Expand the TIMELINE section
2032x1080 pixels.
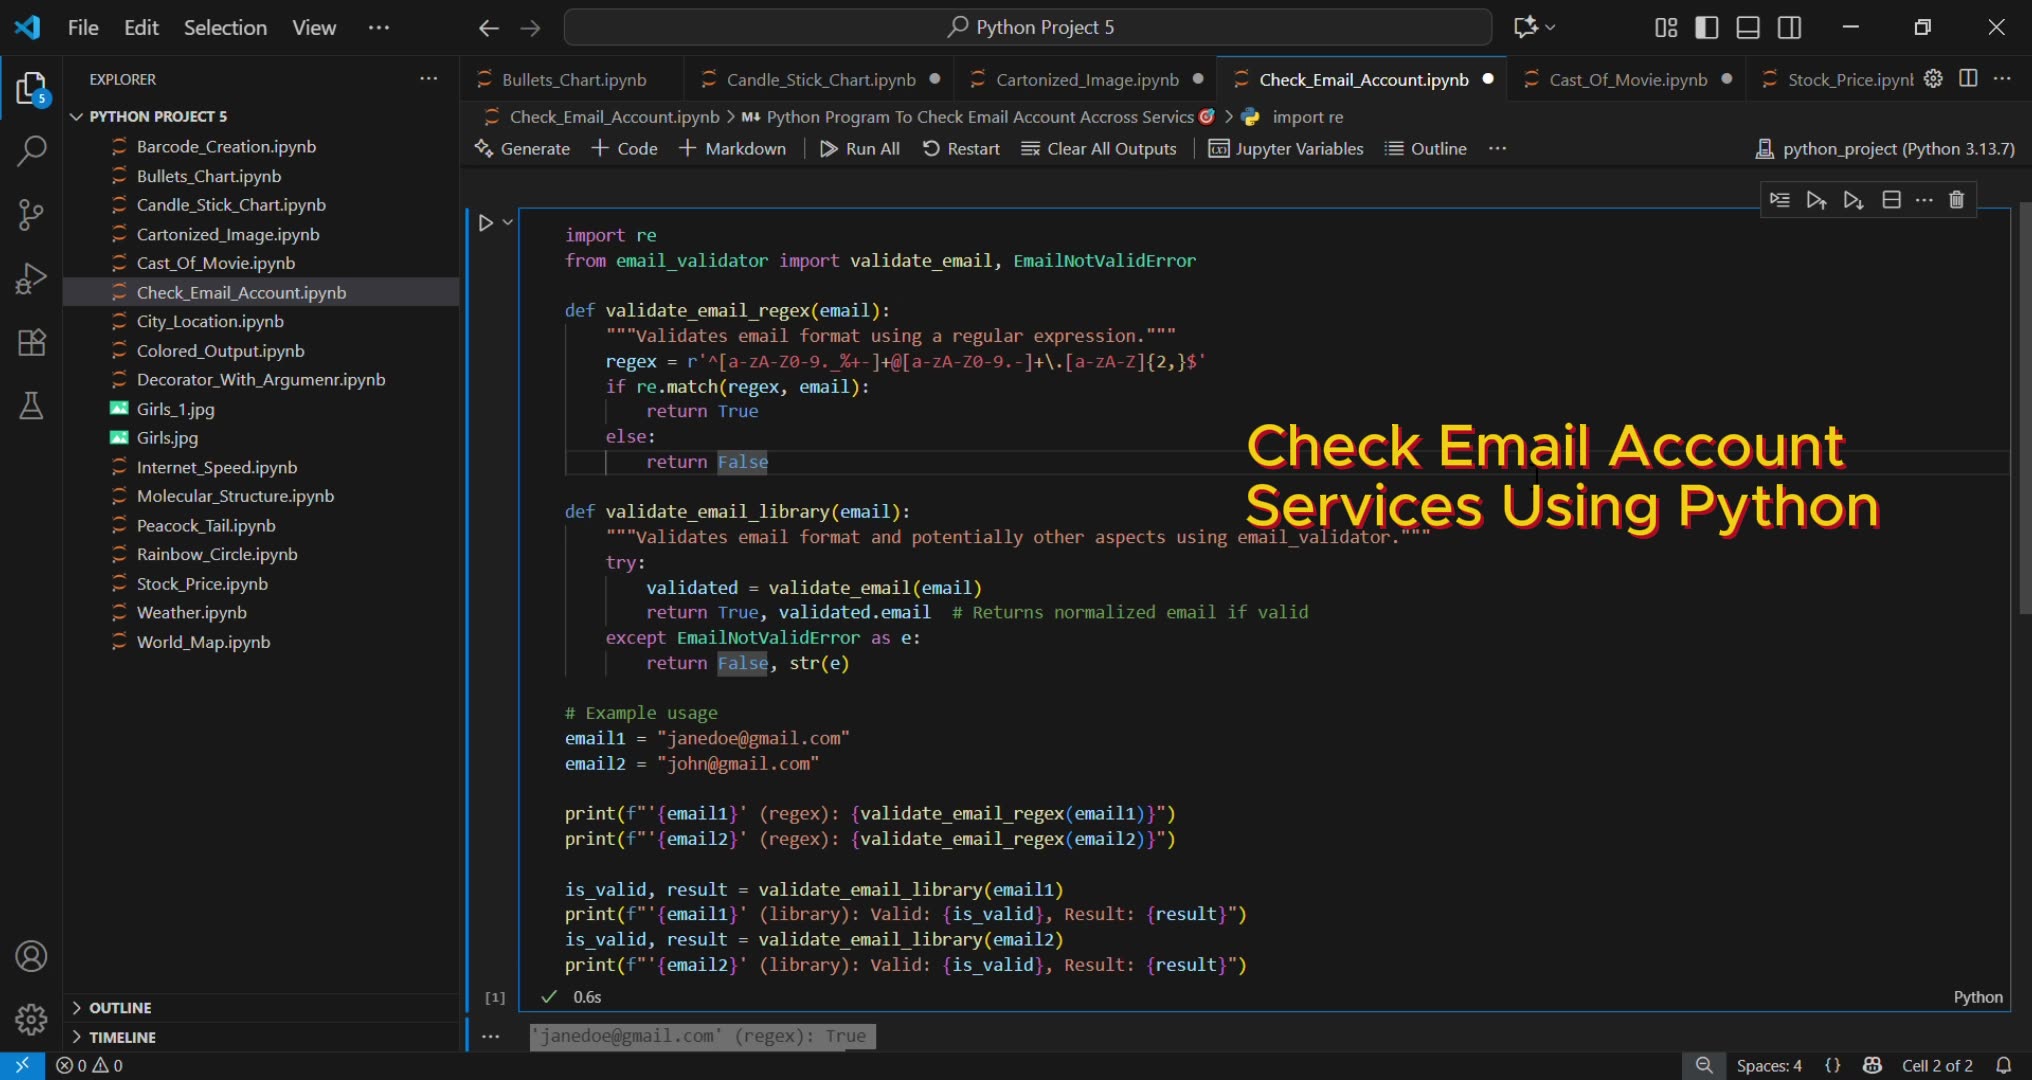tap(120, 1037)
